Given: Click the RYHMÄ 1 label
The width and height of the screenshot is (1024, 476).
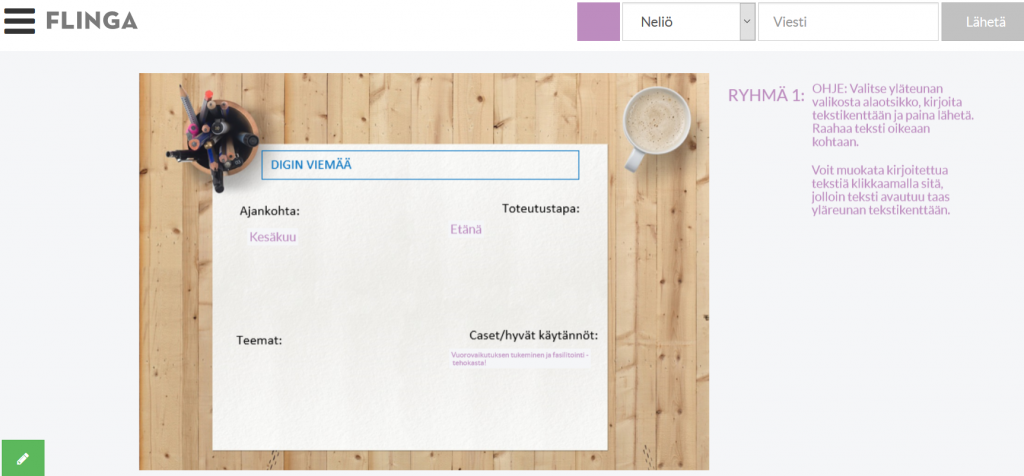Looking at the screenshot, I should [765, 96].
